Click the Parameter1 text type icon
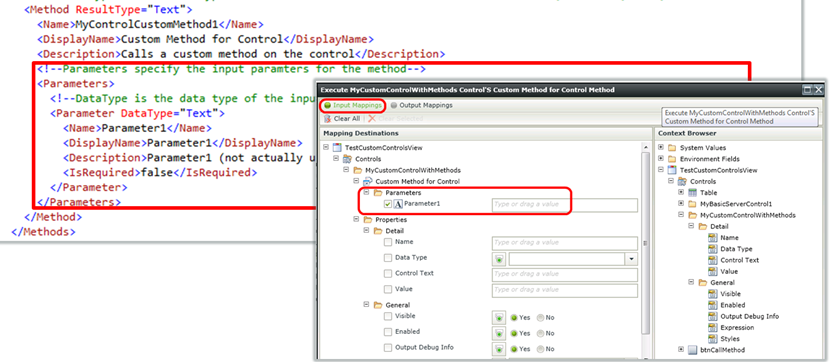This screenshot has height=362, width=830. pyautogui.click(x=399, y=204)
